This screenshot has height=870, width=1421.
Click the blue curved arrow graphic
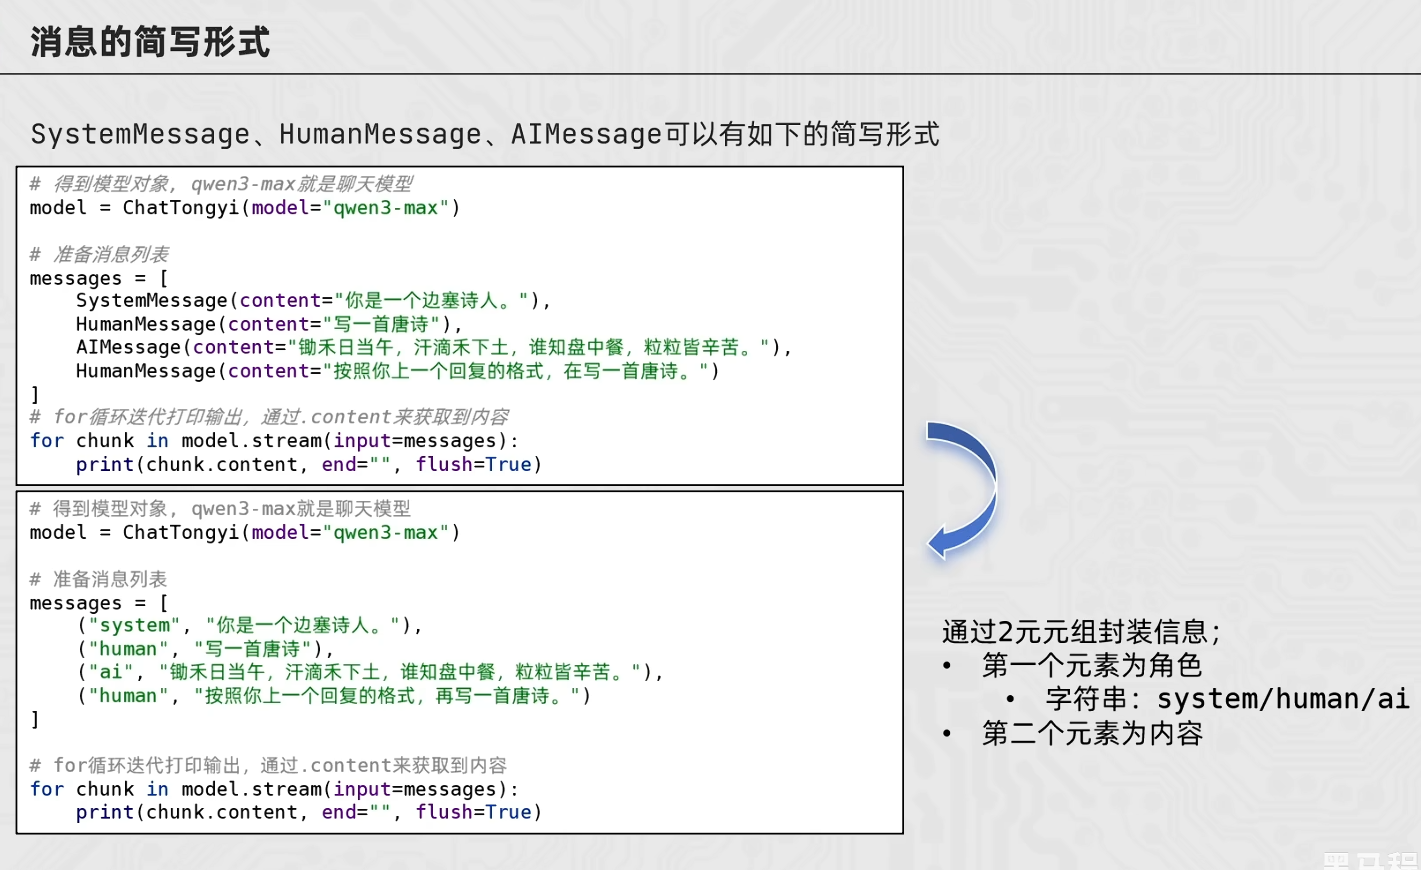(962, 490)
